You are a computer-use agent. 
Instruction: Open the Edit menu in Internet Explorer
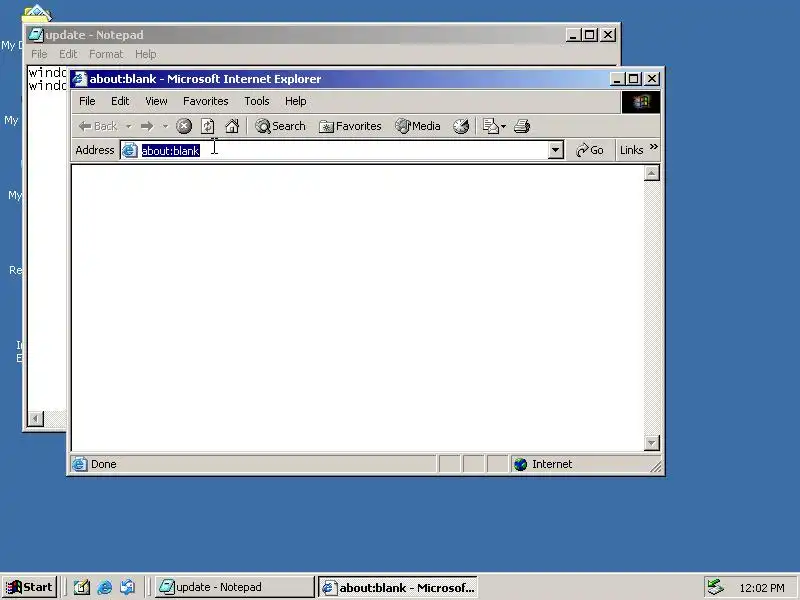pyautogui.click(x=120, y=101)
